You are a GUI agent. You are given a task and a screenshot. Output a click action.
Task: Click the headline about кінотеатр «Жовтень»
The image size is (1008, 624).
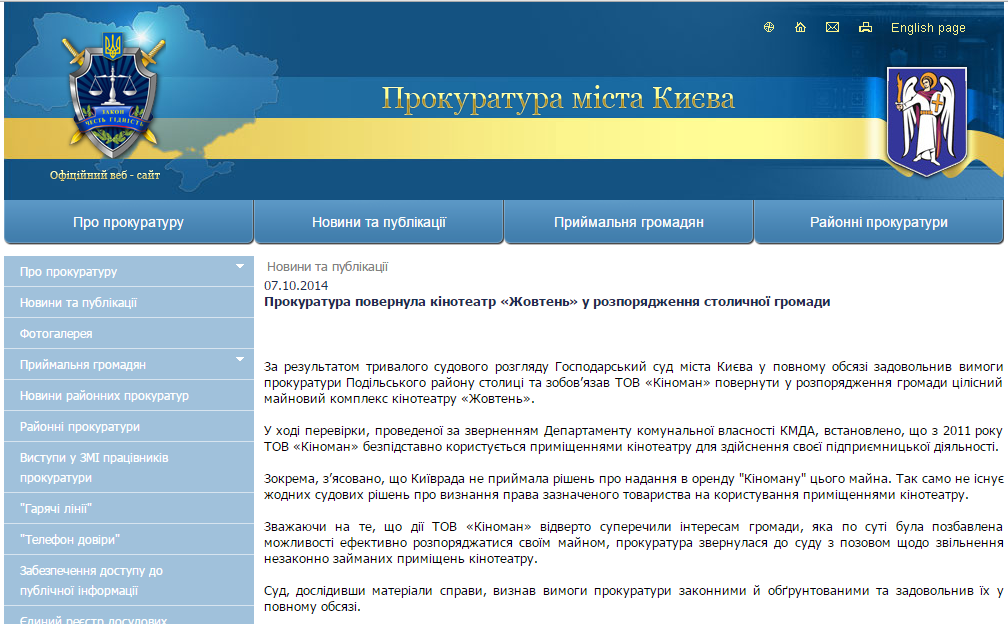(547, 301)
